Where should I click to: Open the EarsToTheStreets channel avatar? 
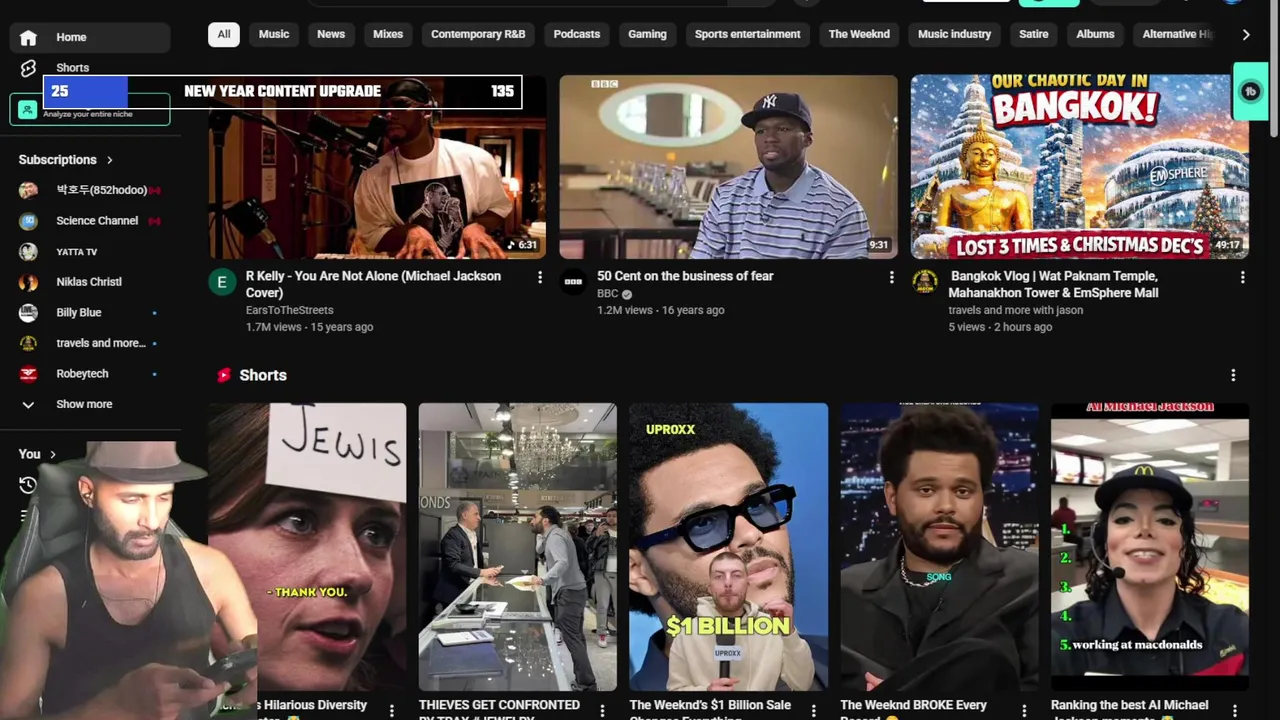click(222, 282)
